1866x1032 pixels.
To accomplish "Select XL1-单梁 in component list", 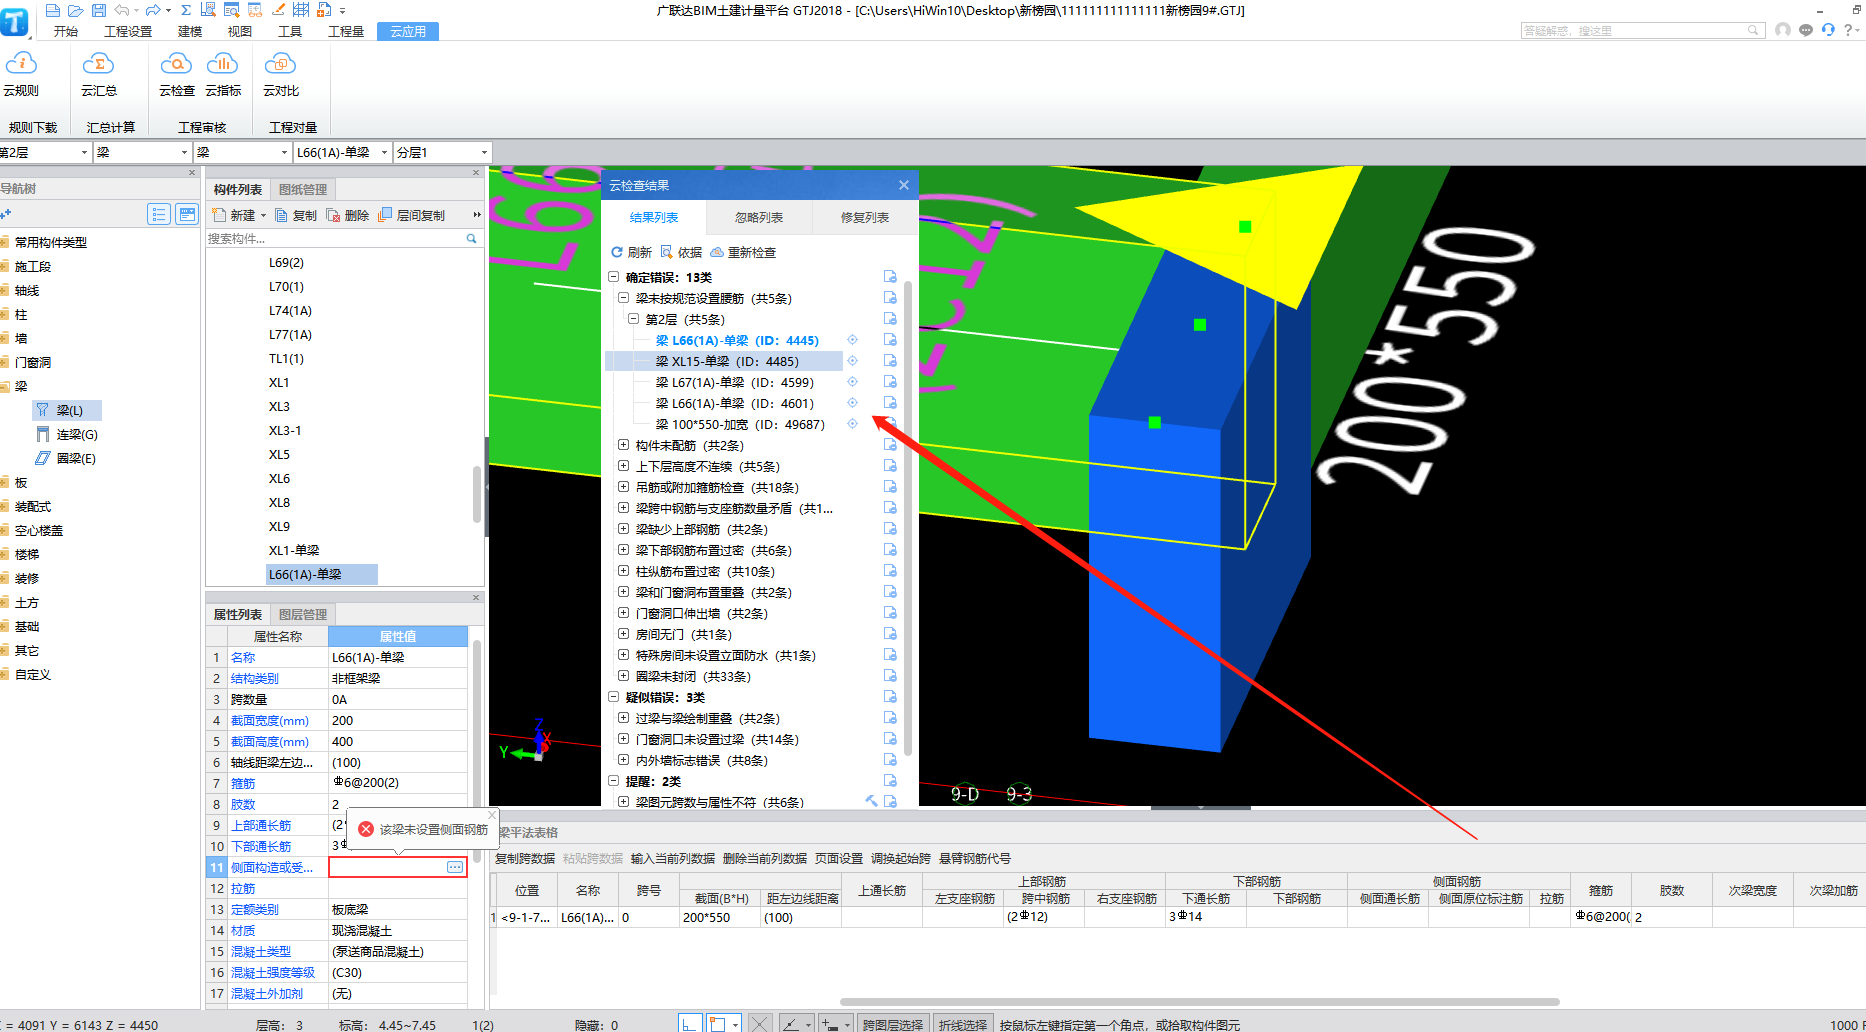I will (x=294, y=550).
